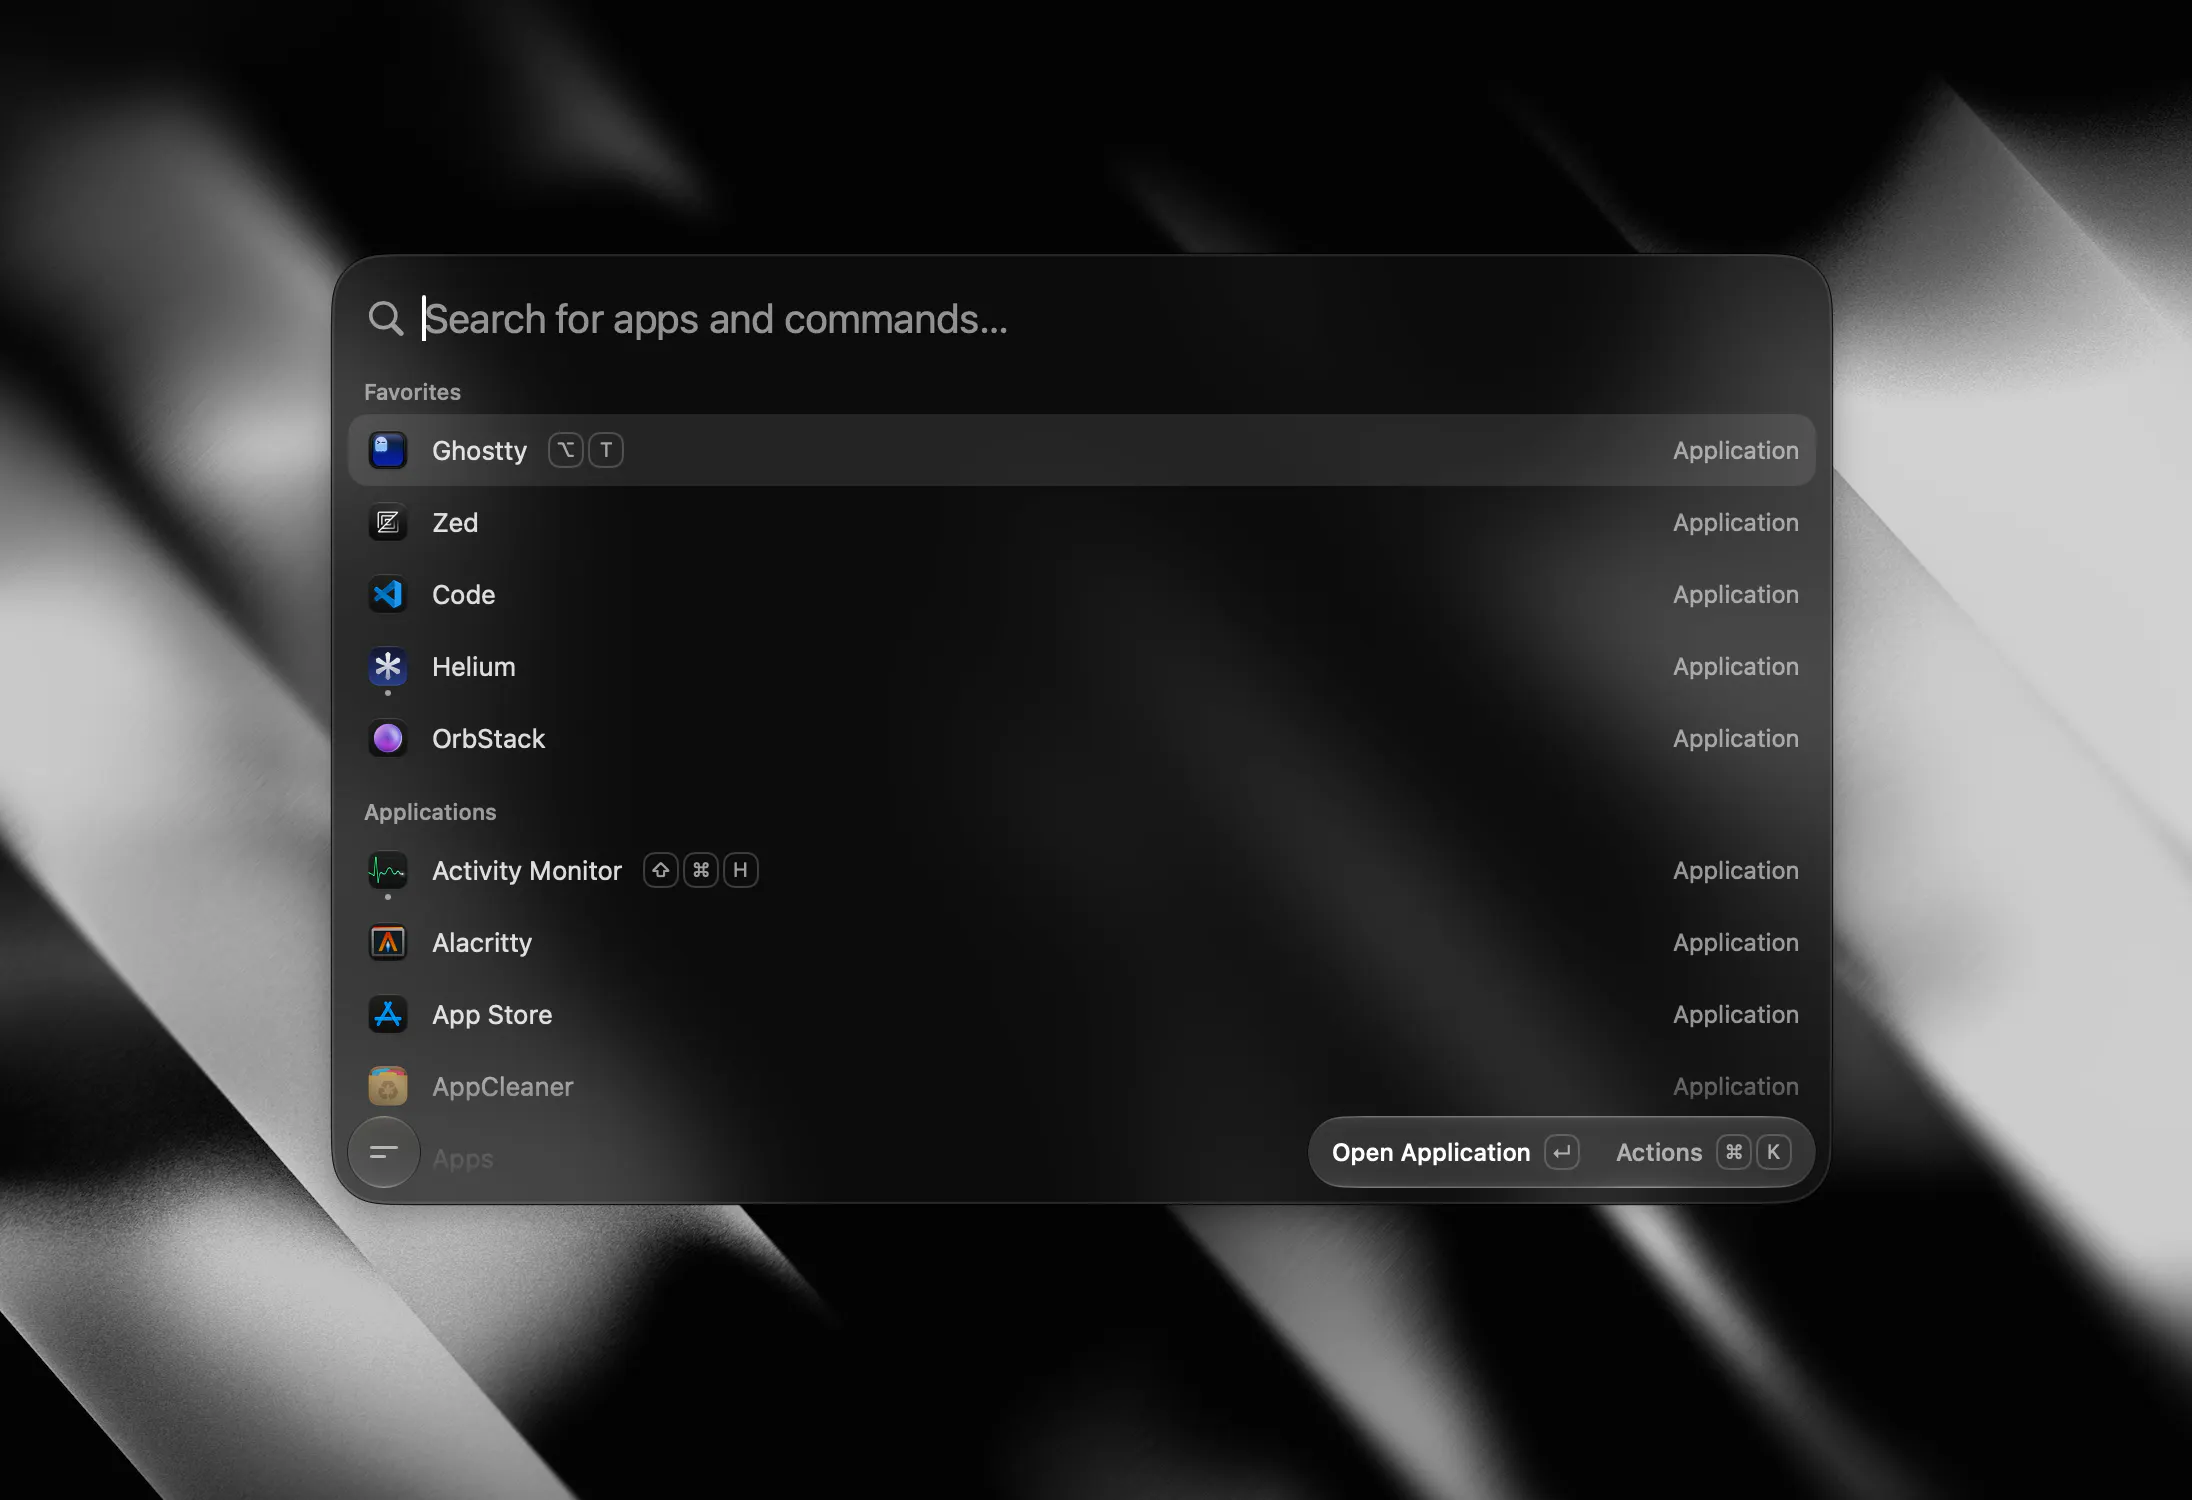This screenshot has height=1500, width=2192.
Task: Click the magnifying glass search icon
Action: (385, 319)
